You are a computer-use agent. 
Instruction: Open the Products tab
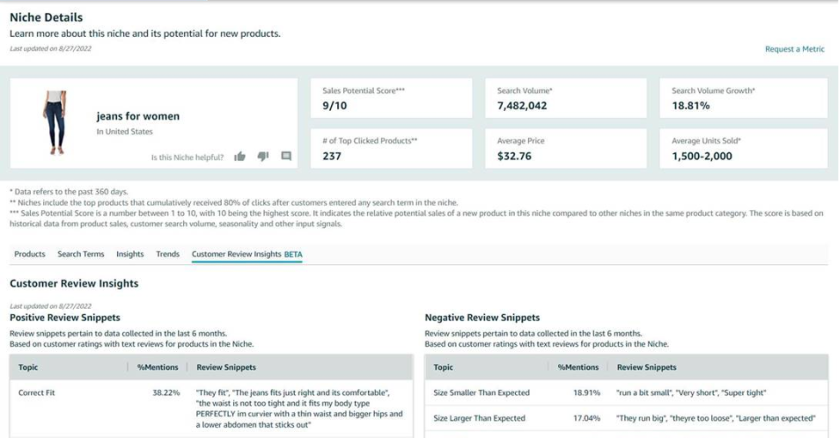[x=29, y=254]
